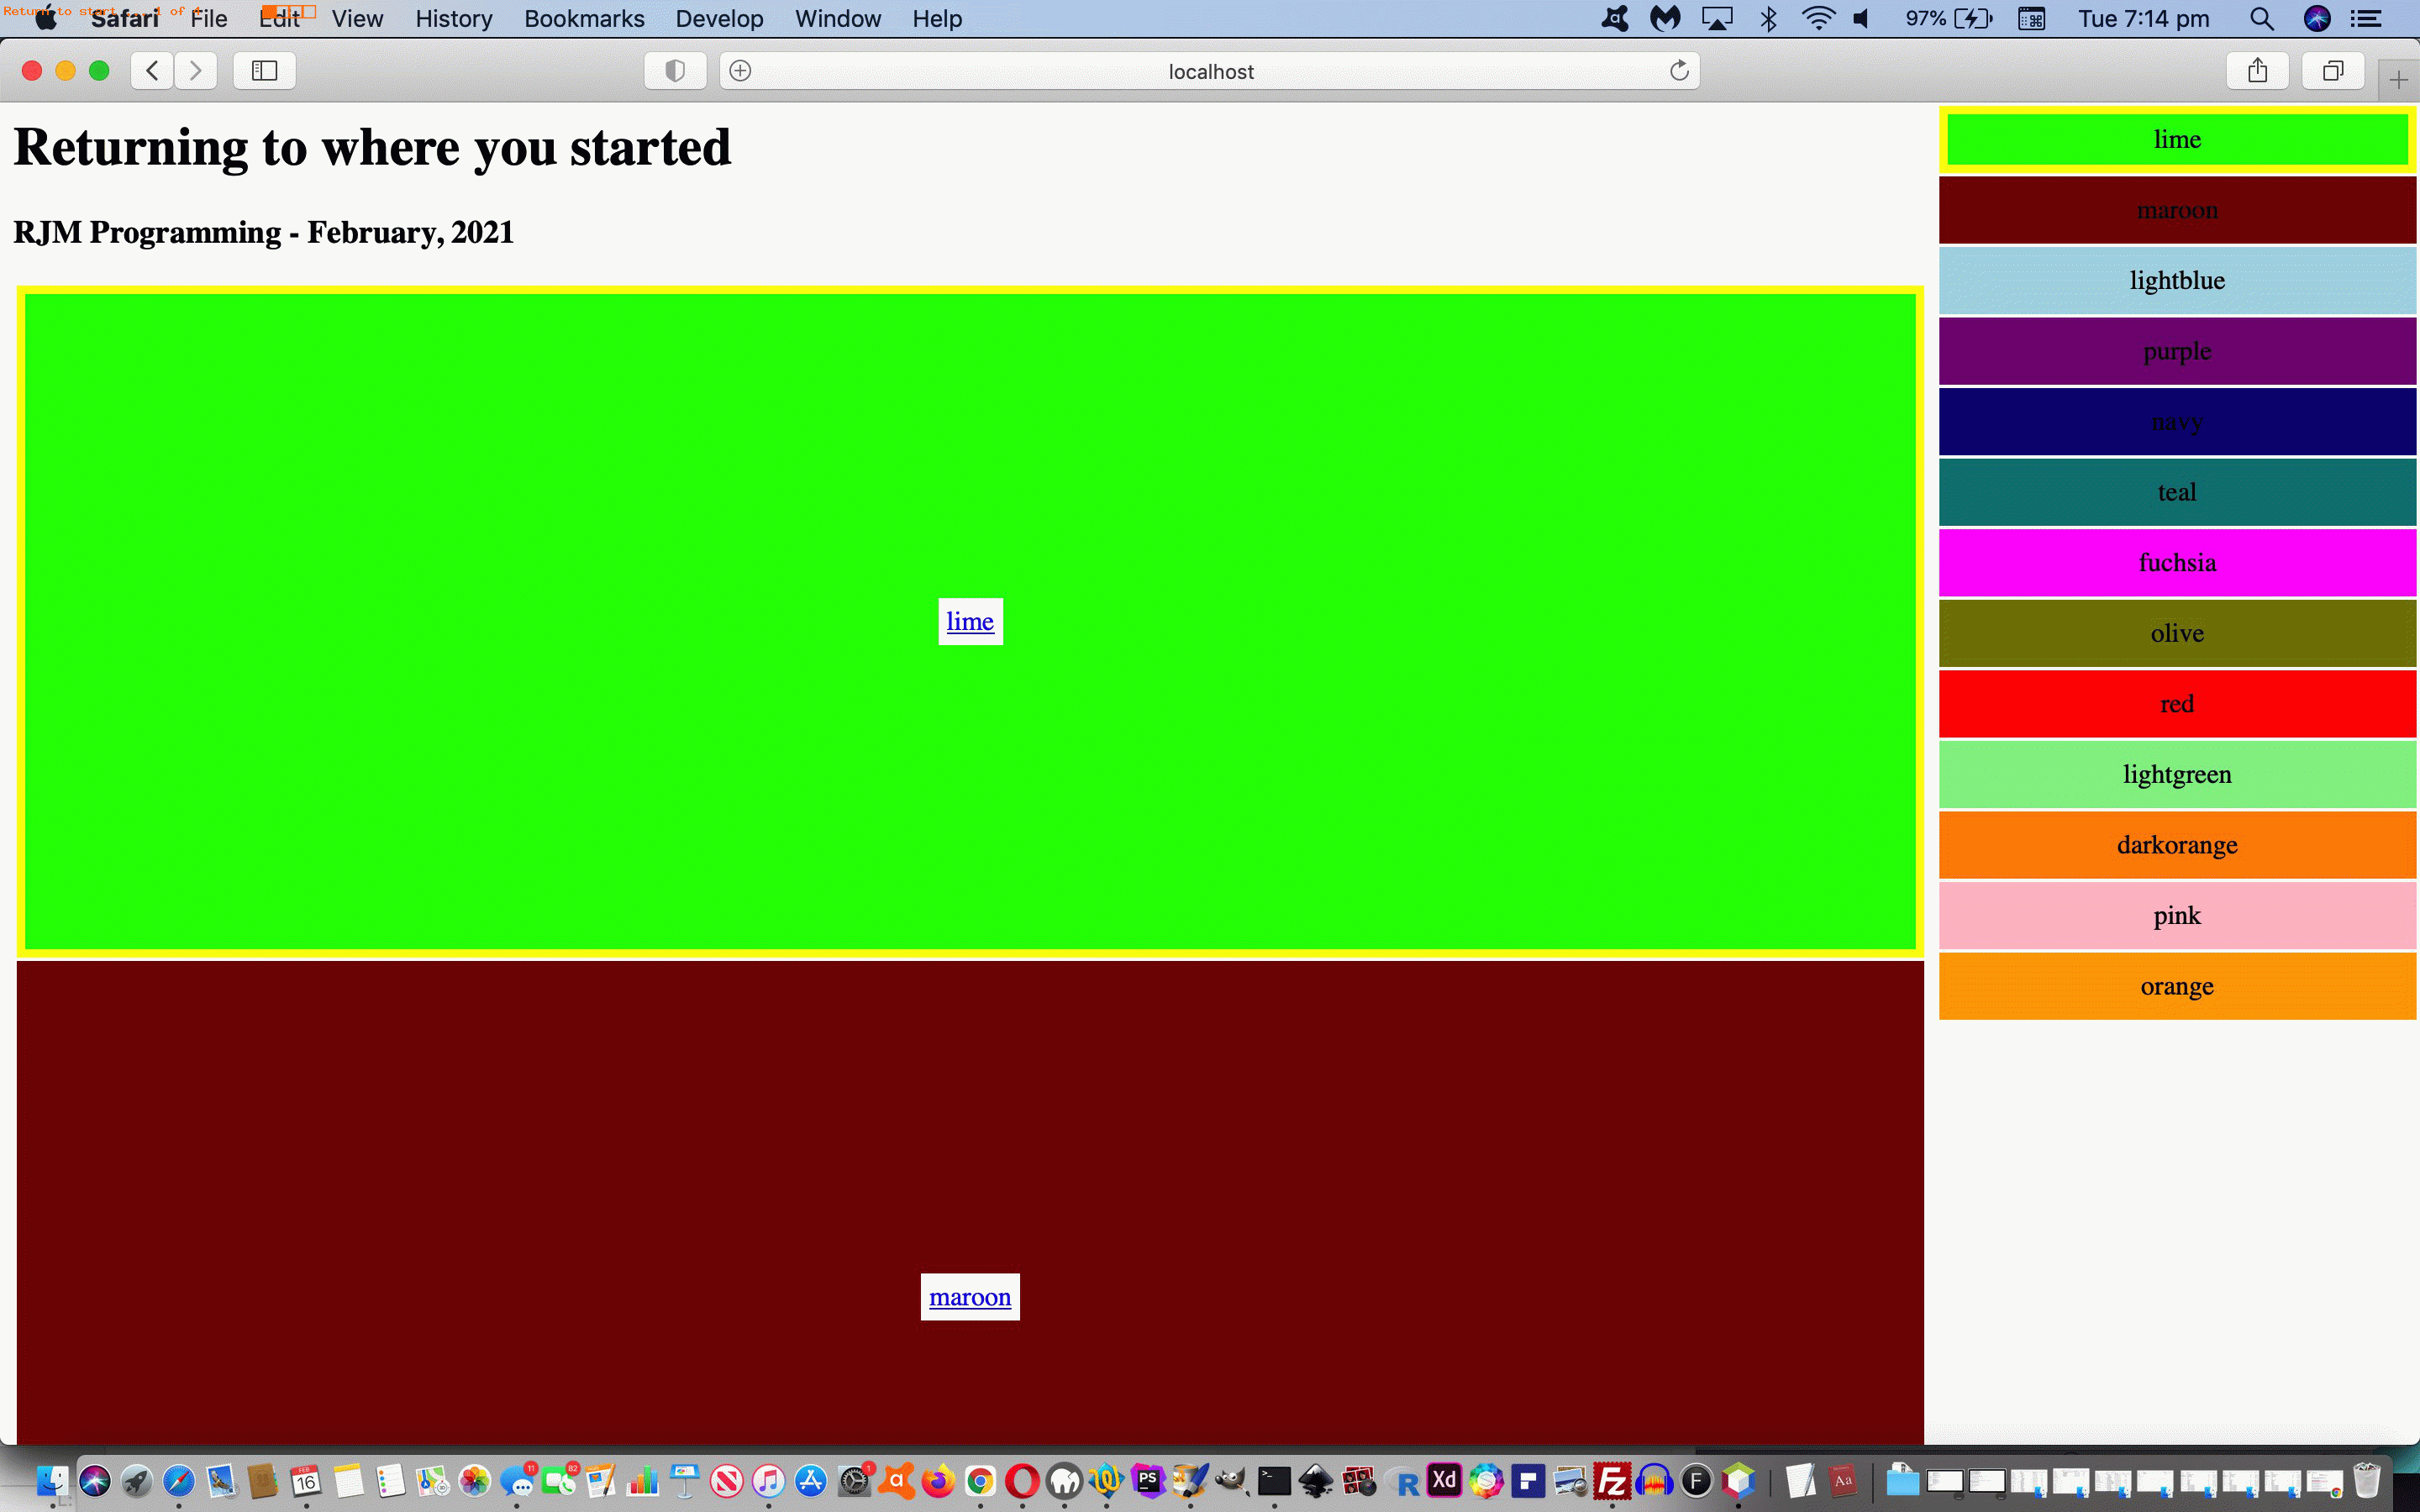Open the Develop menu
This screenshot has width=2420, height=1512.
(719, 19)
